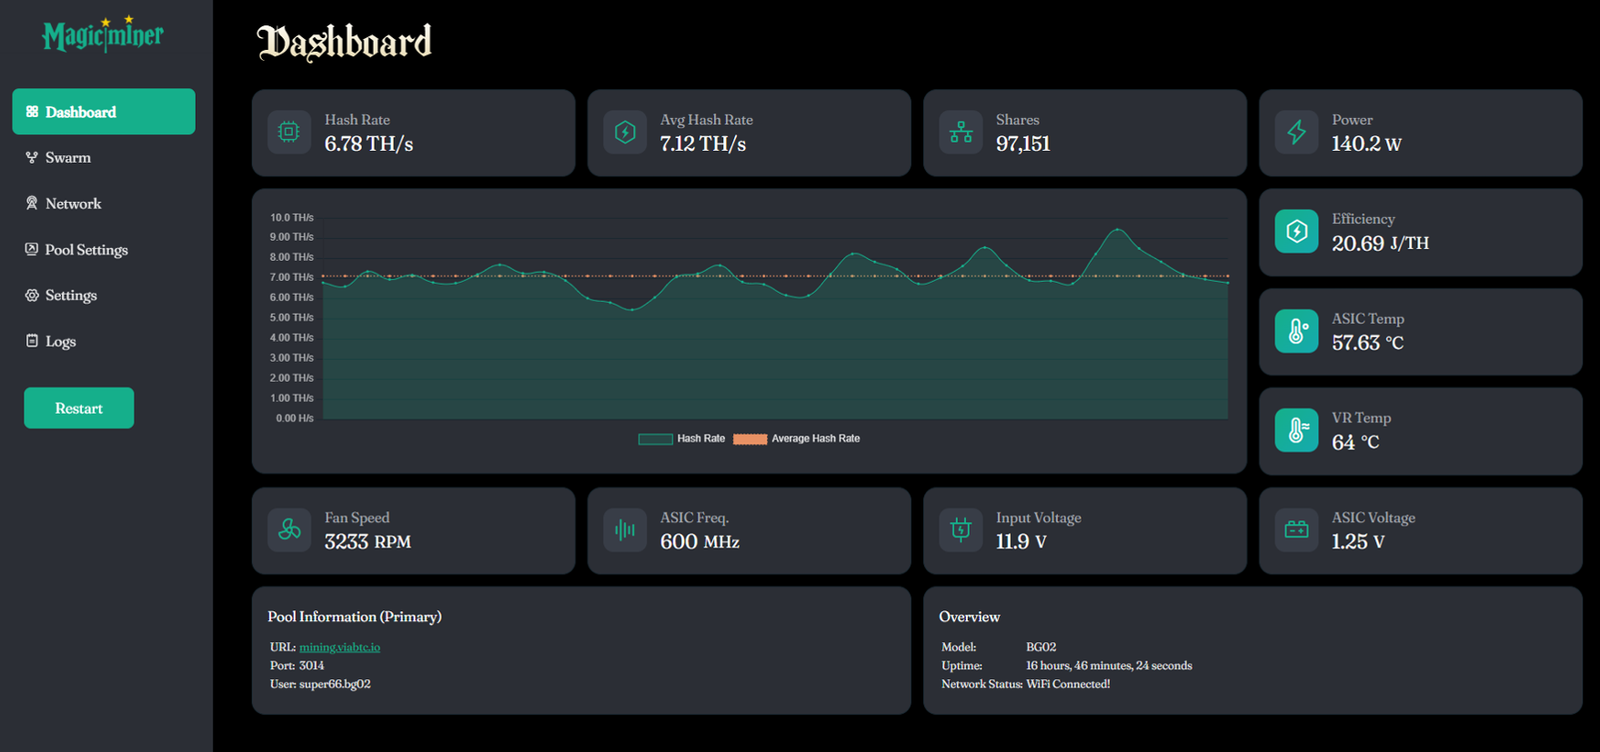Click the Avg Hash Rate hexagon icon
Image resolution: width=1600 pixels, height=752 pixels.
[625, 132]
